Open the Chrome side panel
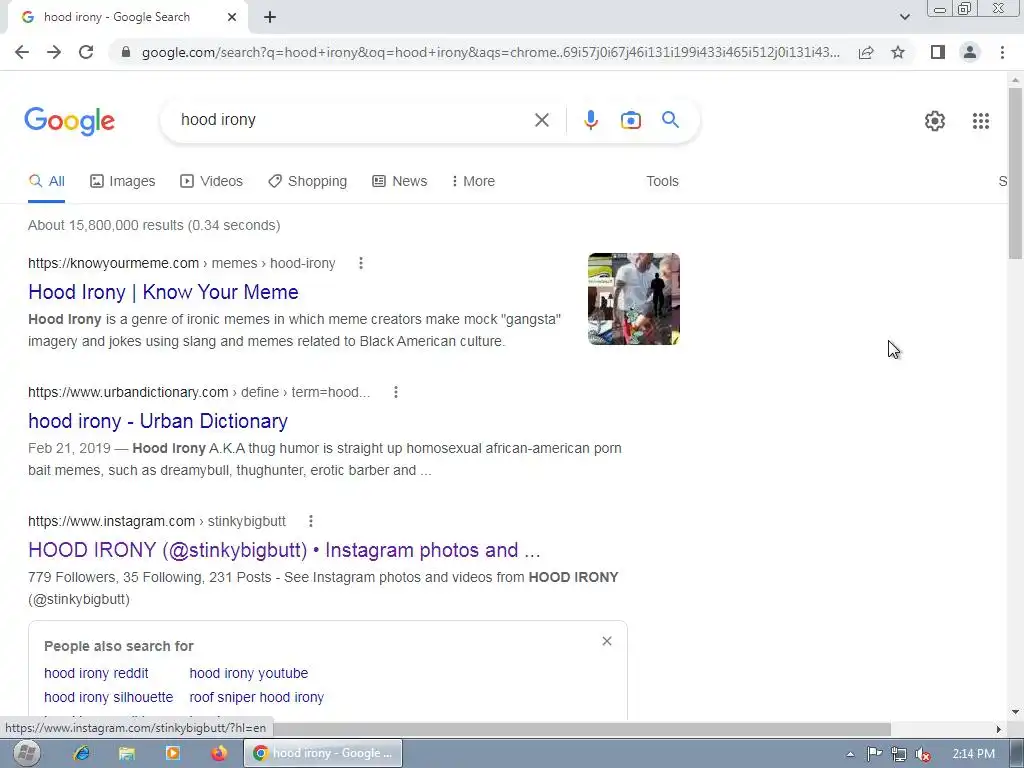The height and width of the screenshot is (768, 1024). pos(938,52)
